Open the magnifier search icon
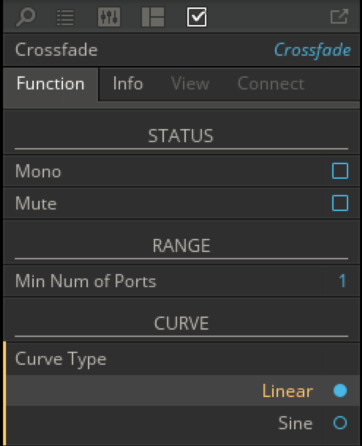Screen dimensions: 362x446 point(25,17)
